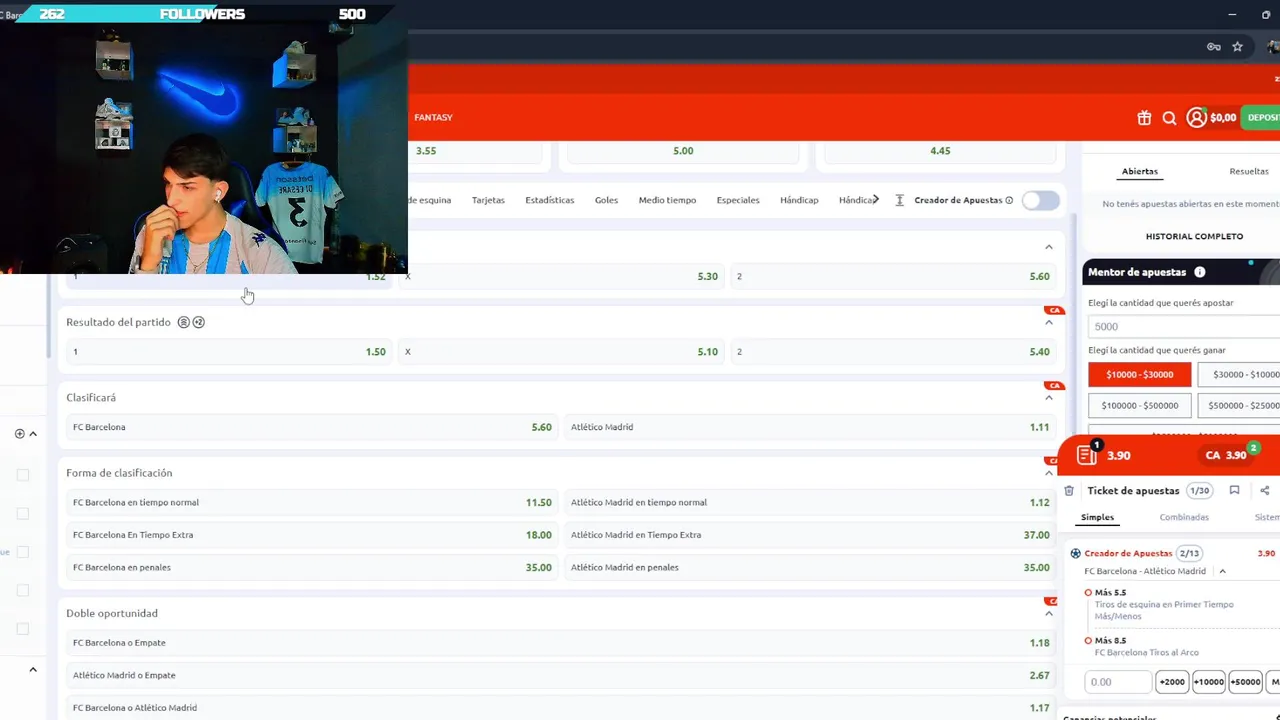Save ticket with the bookmark icon
Viewport: 1280px width, 720px height.
tap(1234, 490)
